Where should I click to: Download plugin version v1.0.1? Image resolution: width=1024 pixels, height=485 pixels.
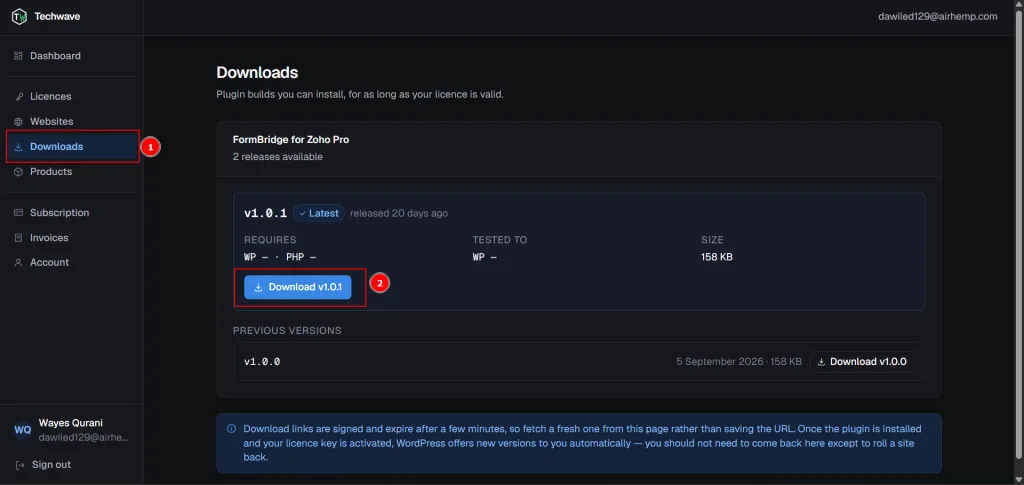coord(298,287)
